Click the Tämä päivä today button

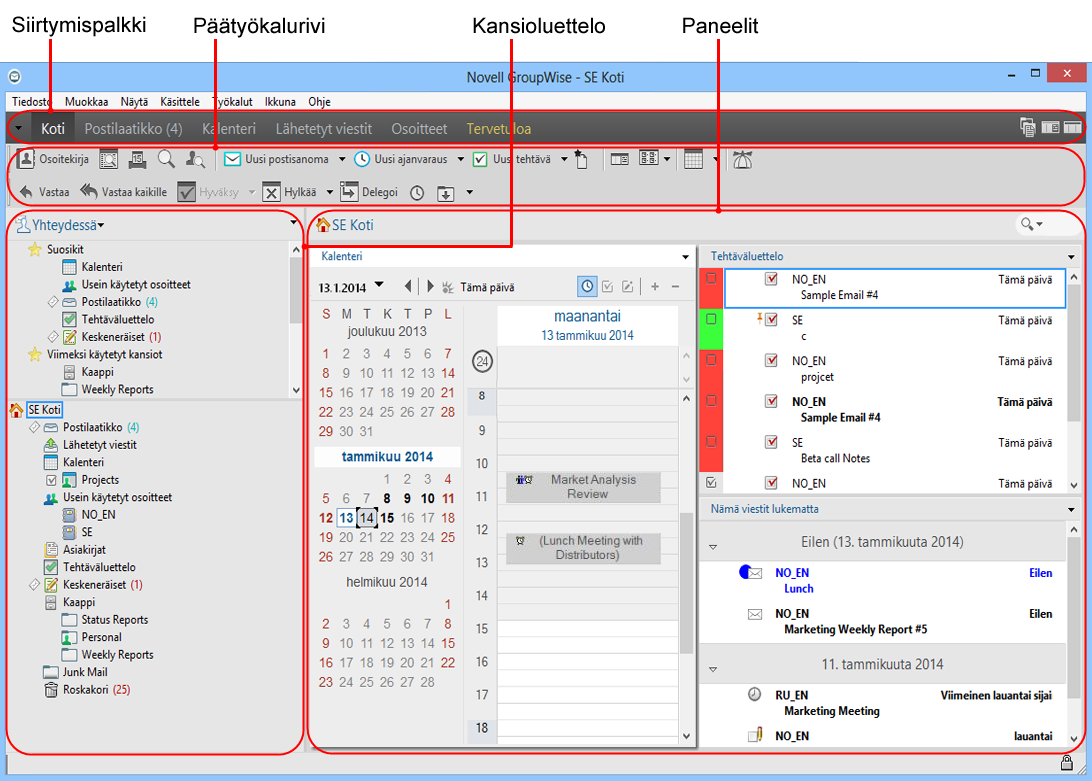pos(487,287)
